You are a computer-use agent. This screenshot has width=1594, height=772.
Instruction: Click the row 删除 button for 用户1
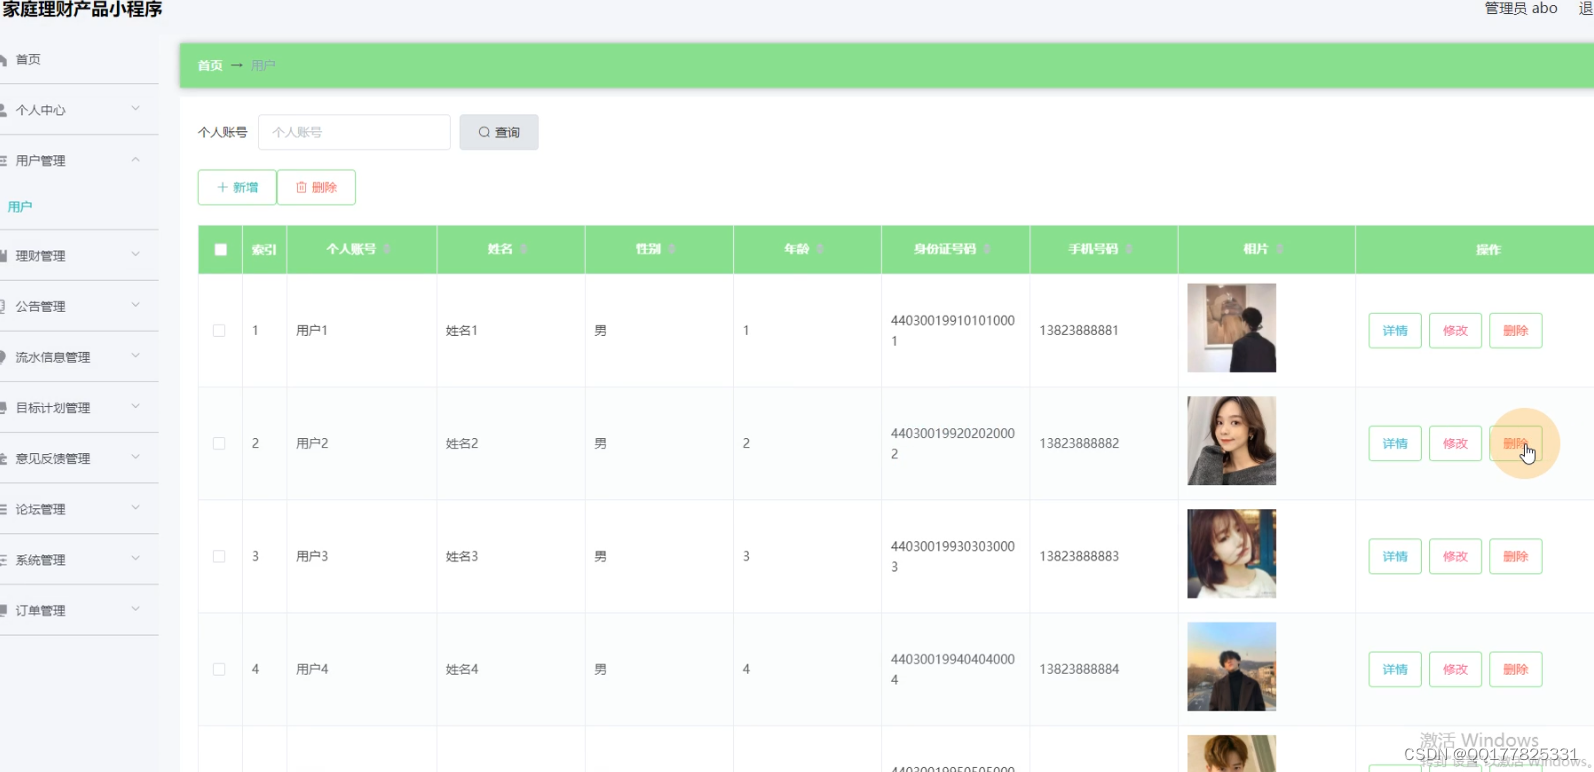coord(1516,331)
